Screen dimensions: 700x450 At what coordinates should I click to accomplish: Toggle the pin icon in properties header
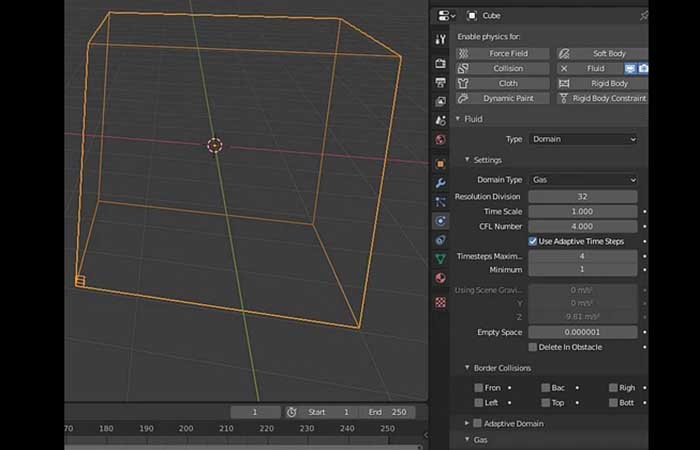click(643, 16)
